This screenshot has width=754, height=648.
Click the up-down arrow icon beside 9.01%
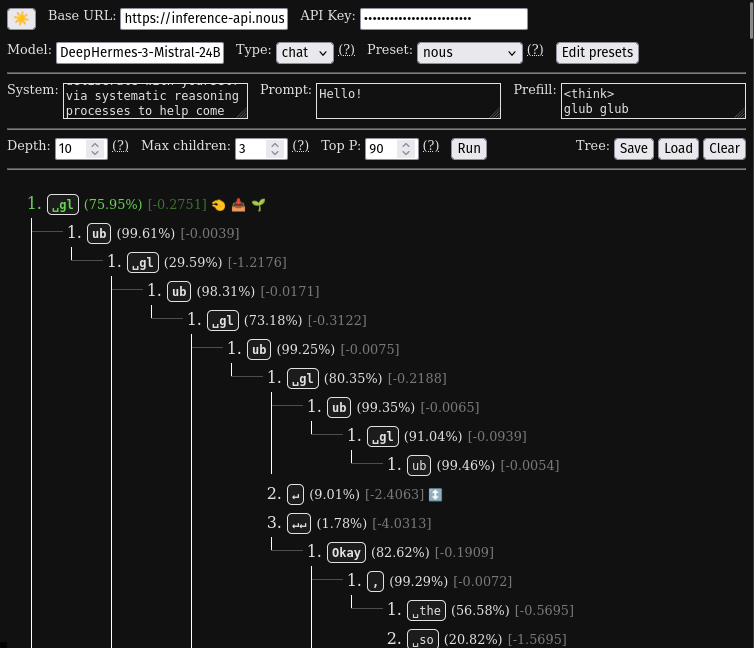click(x=435, y=495)
